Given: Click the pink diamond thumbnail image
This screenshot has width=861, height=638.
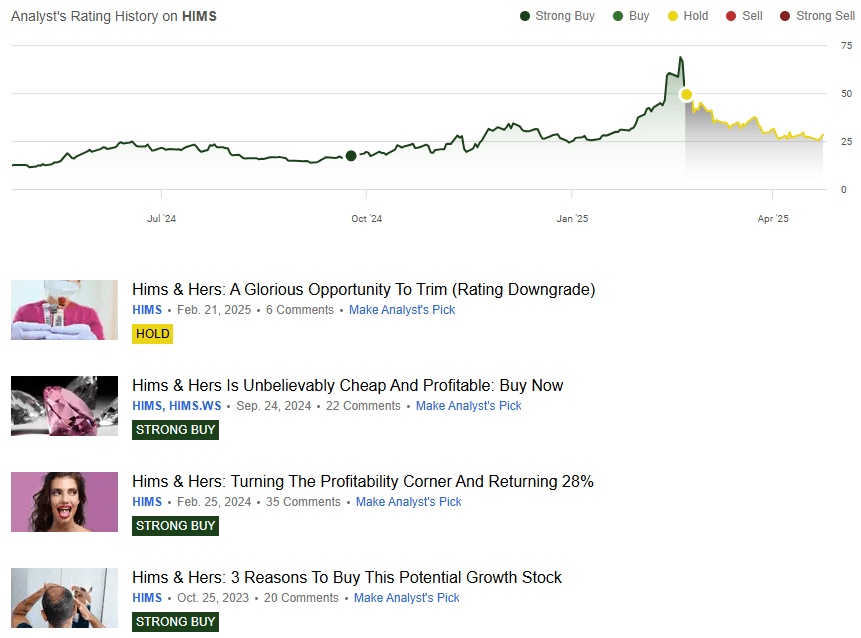Looking at the screenshot, I should point(64,406).
